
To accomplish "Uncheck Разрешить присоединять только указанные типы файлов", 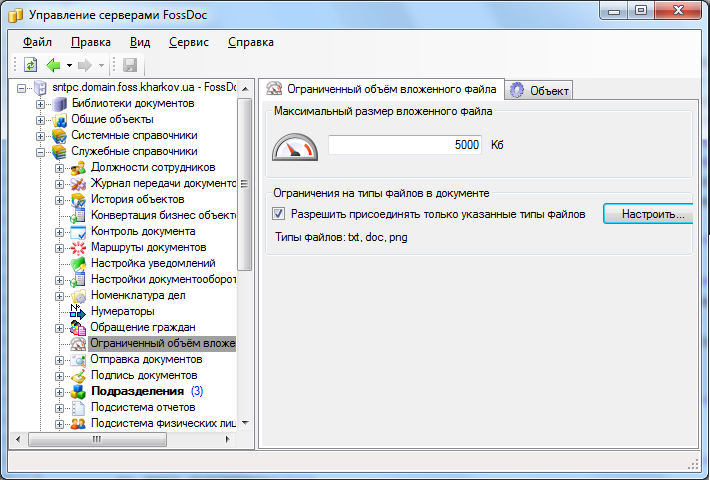I will click(x=278, y=214).
